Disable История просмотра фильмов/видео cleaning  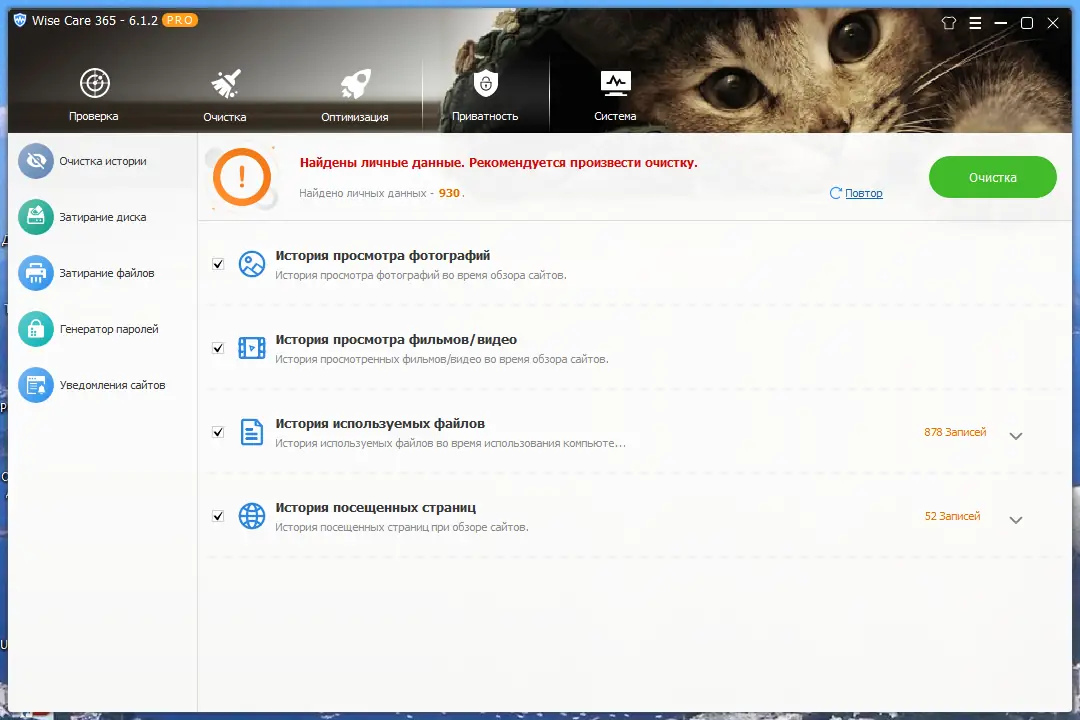coord(218,348)
